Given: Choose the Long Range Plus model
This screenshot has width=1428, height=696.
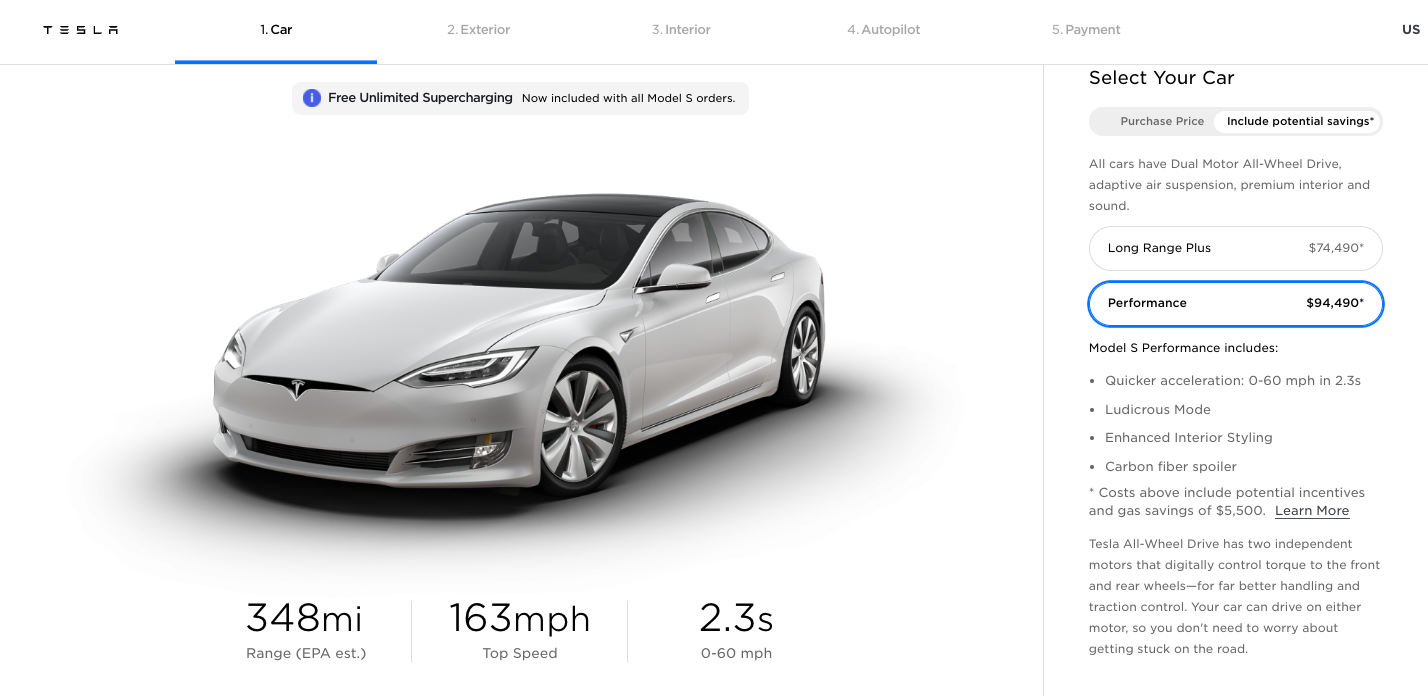Looking at the screenshot, I should click(1235, 248).
